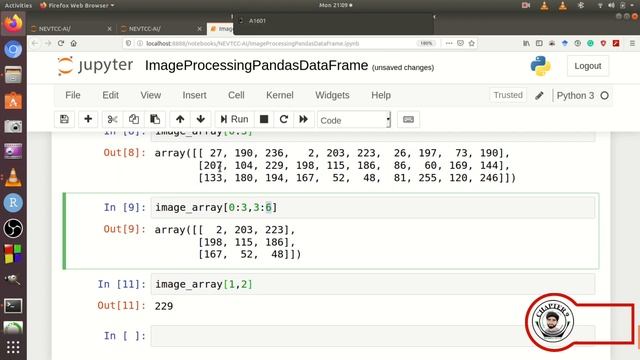Move selected cell down arrow

click(x=200, y=119)
